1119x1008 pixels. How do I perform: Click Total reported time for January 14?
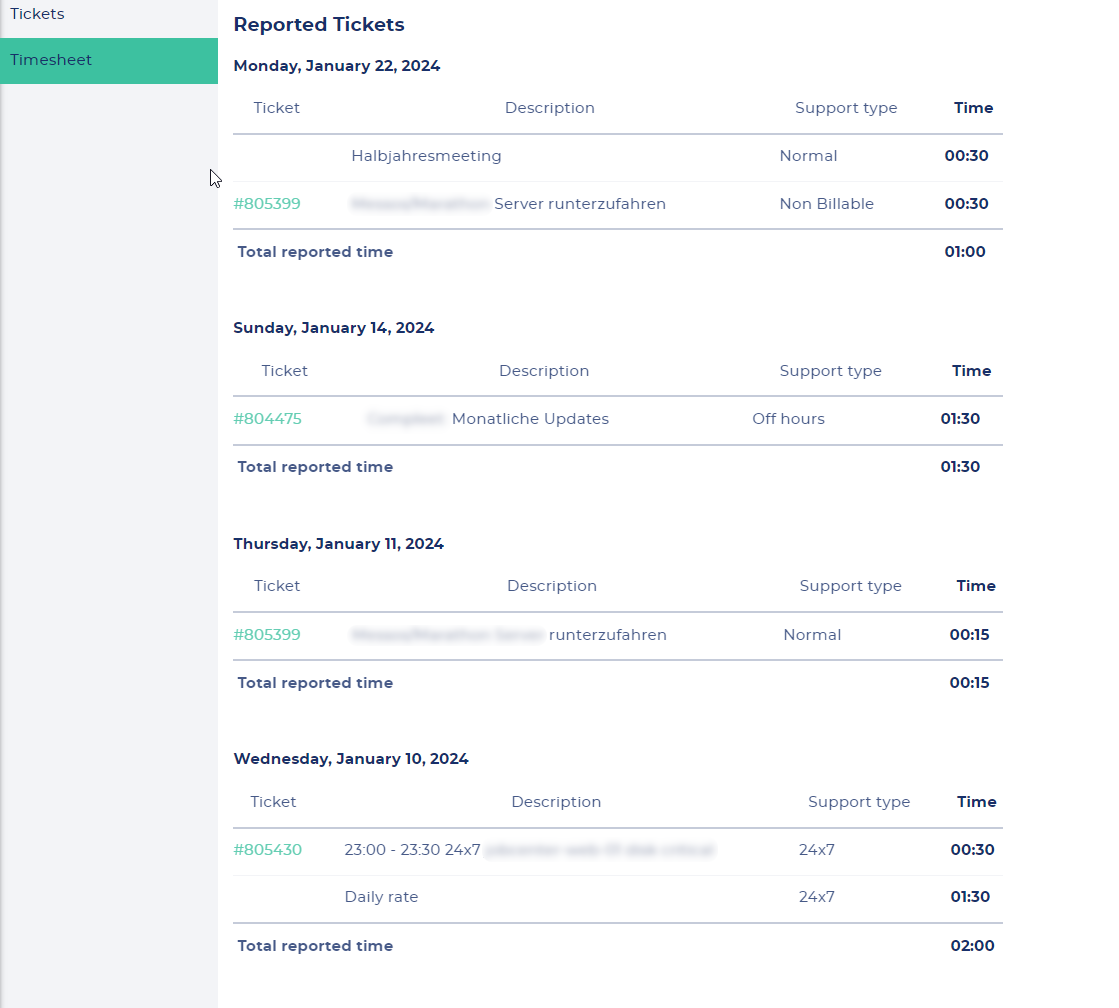click(315, 466)
